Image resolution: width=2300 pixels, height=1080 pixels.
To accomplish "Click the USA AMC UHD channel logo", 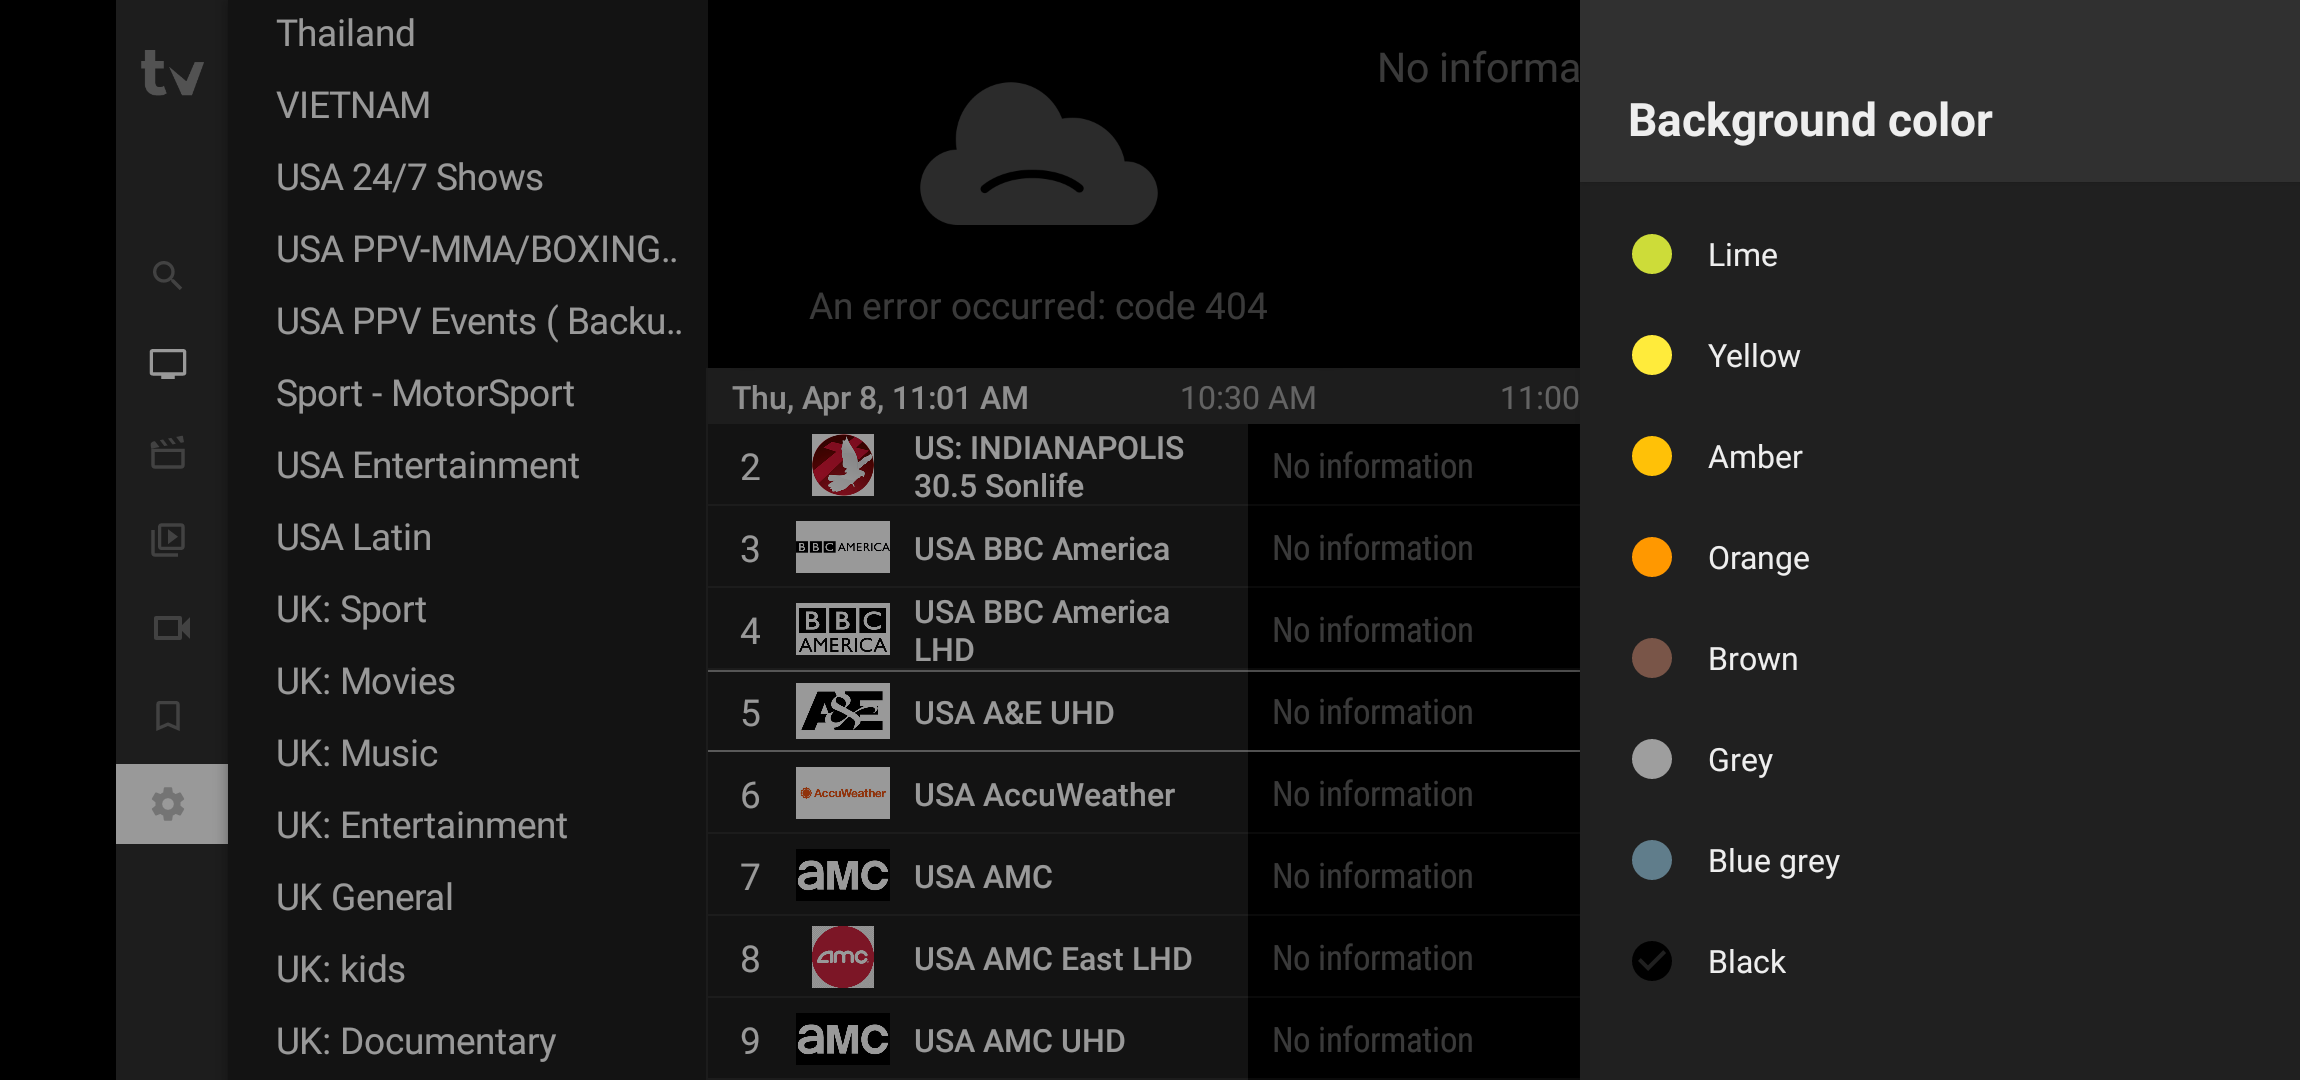I will coord(843,1039).
